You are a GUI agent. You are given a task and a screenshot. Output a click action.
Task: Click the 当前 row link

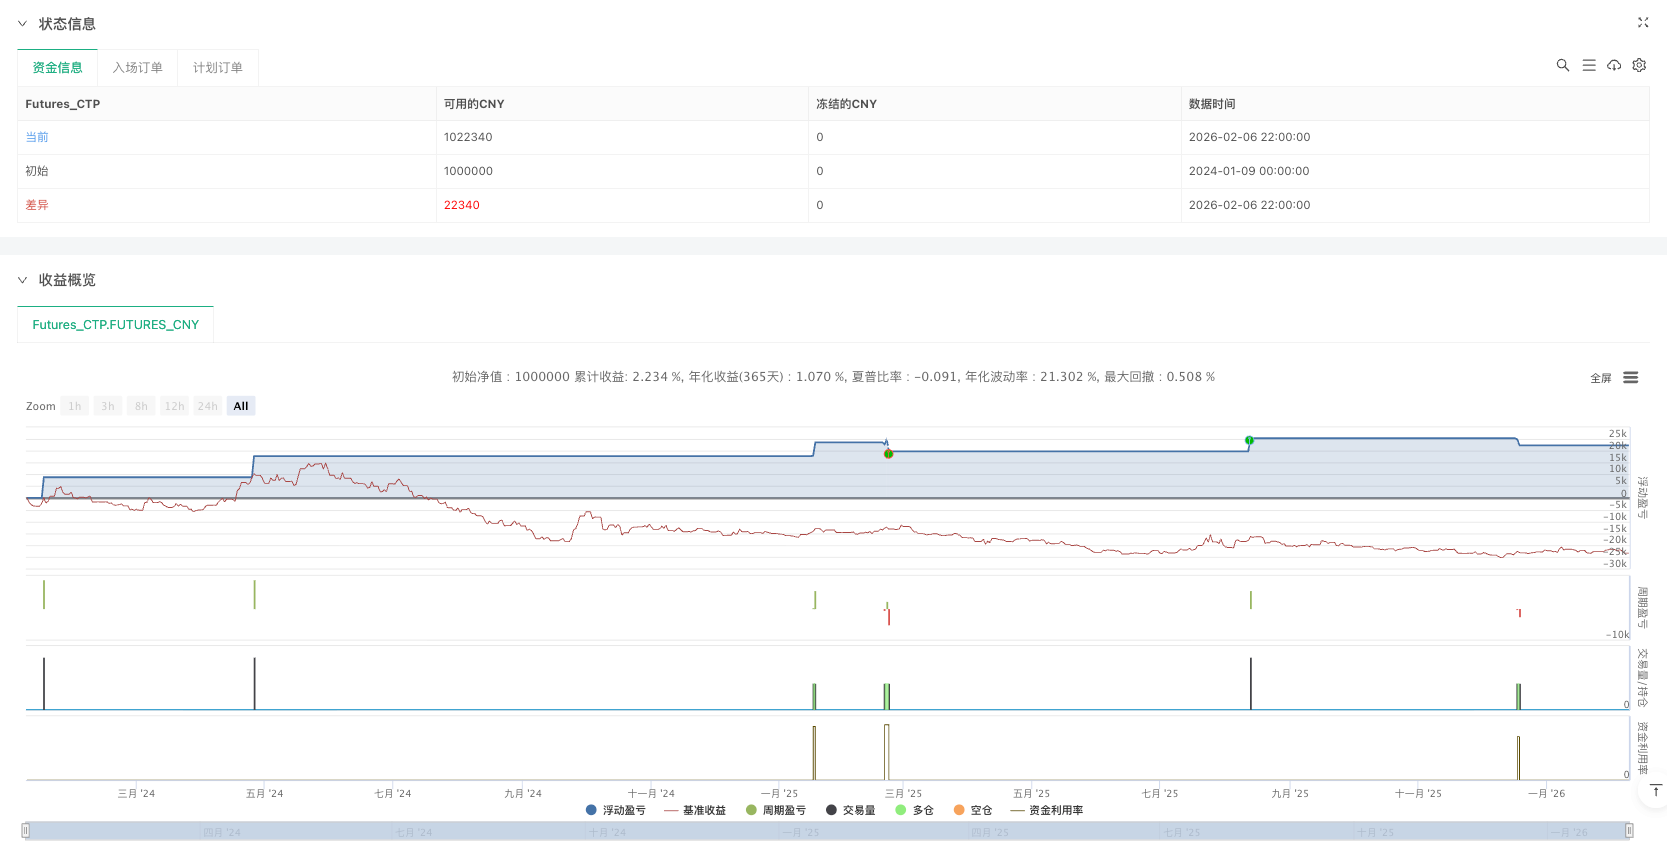(x=37, y=137)
